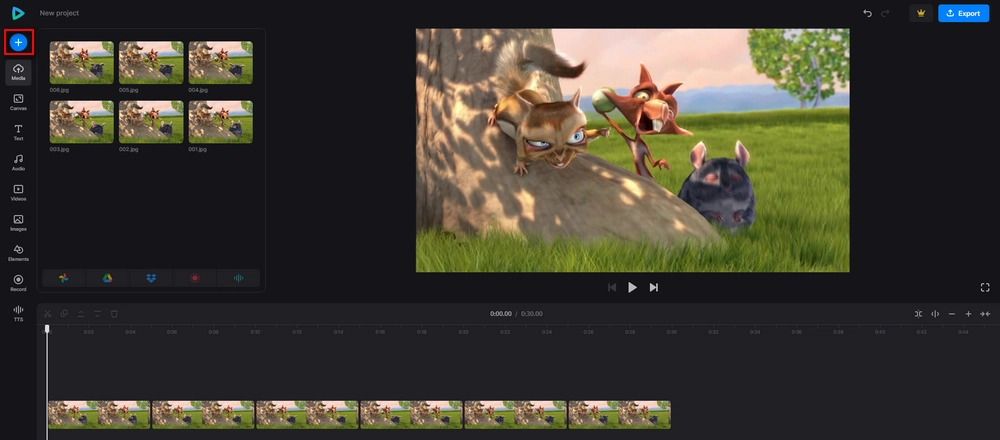Open the Media panel in the sidebar
Viewport: 1000px width, 440px height.
click(x=18, y=72)
